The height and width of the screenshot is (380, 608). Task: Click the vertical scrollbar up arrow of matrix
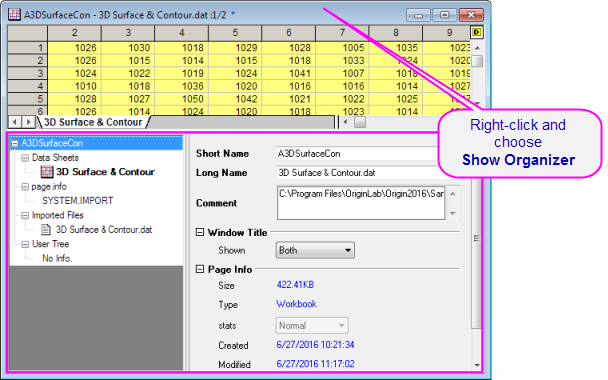(x=477, y=48)
